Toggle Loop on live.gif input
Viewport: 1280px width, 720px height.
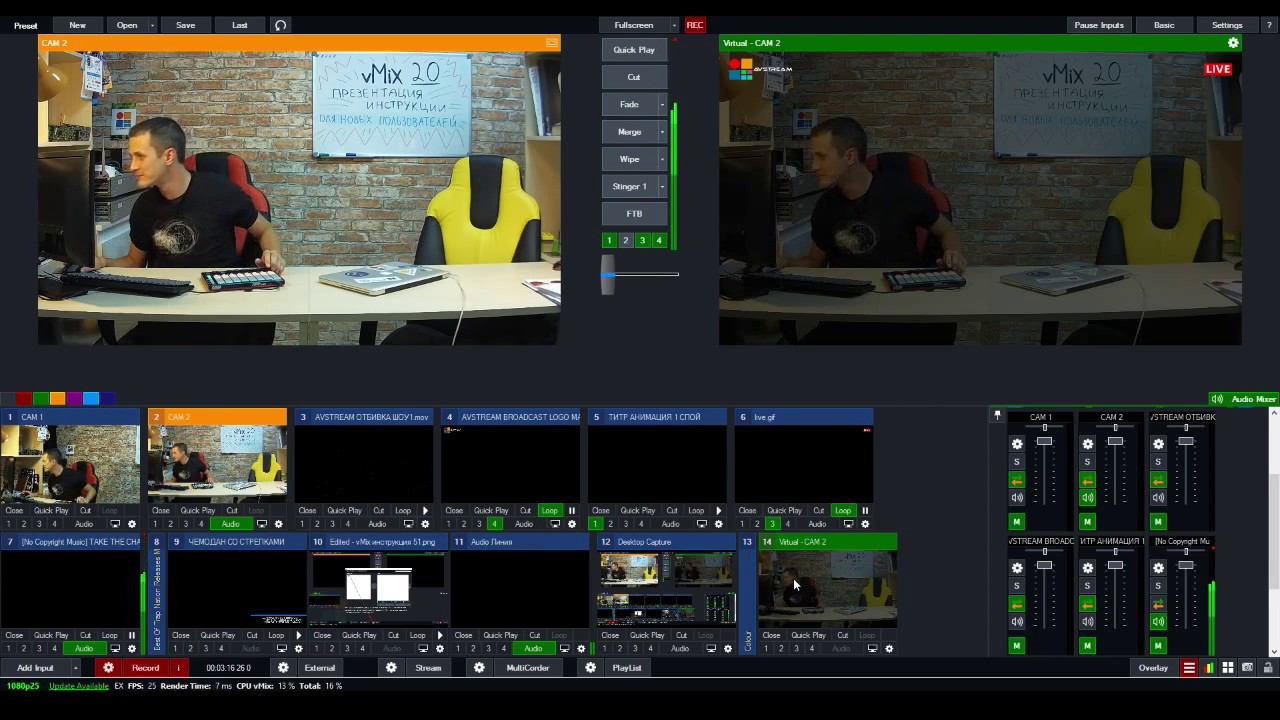[843, 511]
